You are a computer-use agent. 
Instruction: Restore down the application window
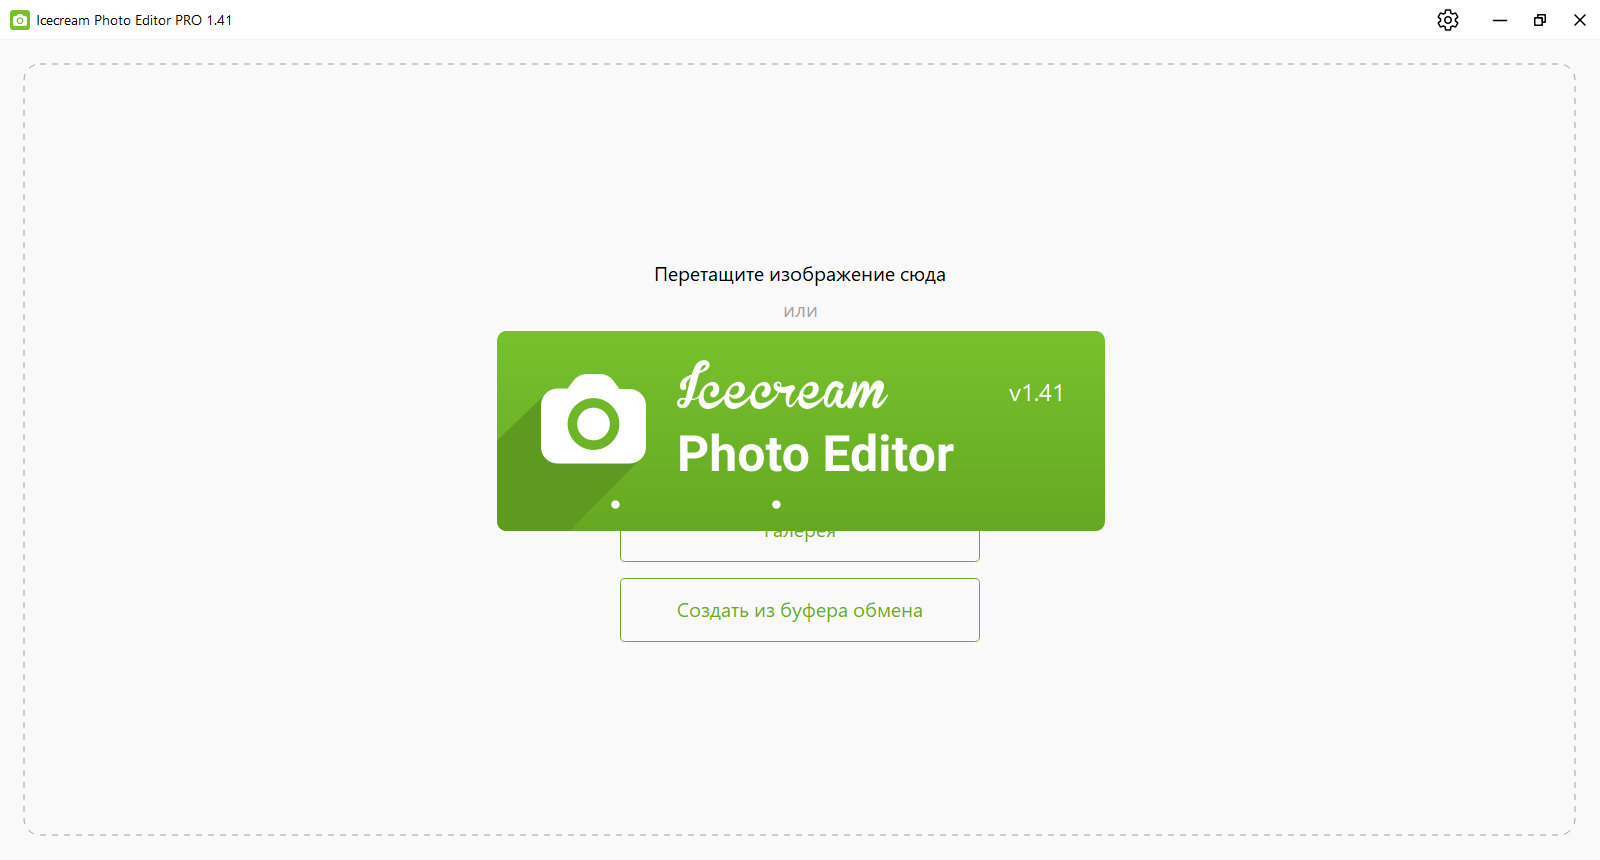[x=1540, y=20]
